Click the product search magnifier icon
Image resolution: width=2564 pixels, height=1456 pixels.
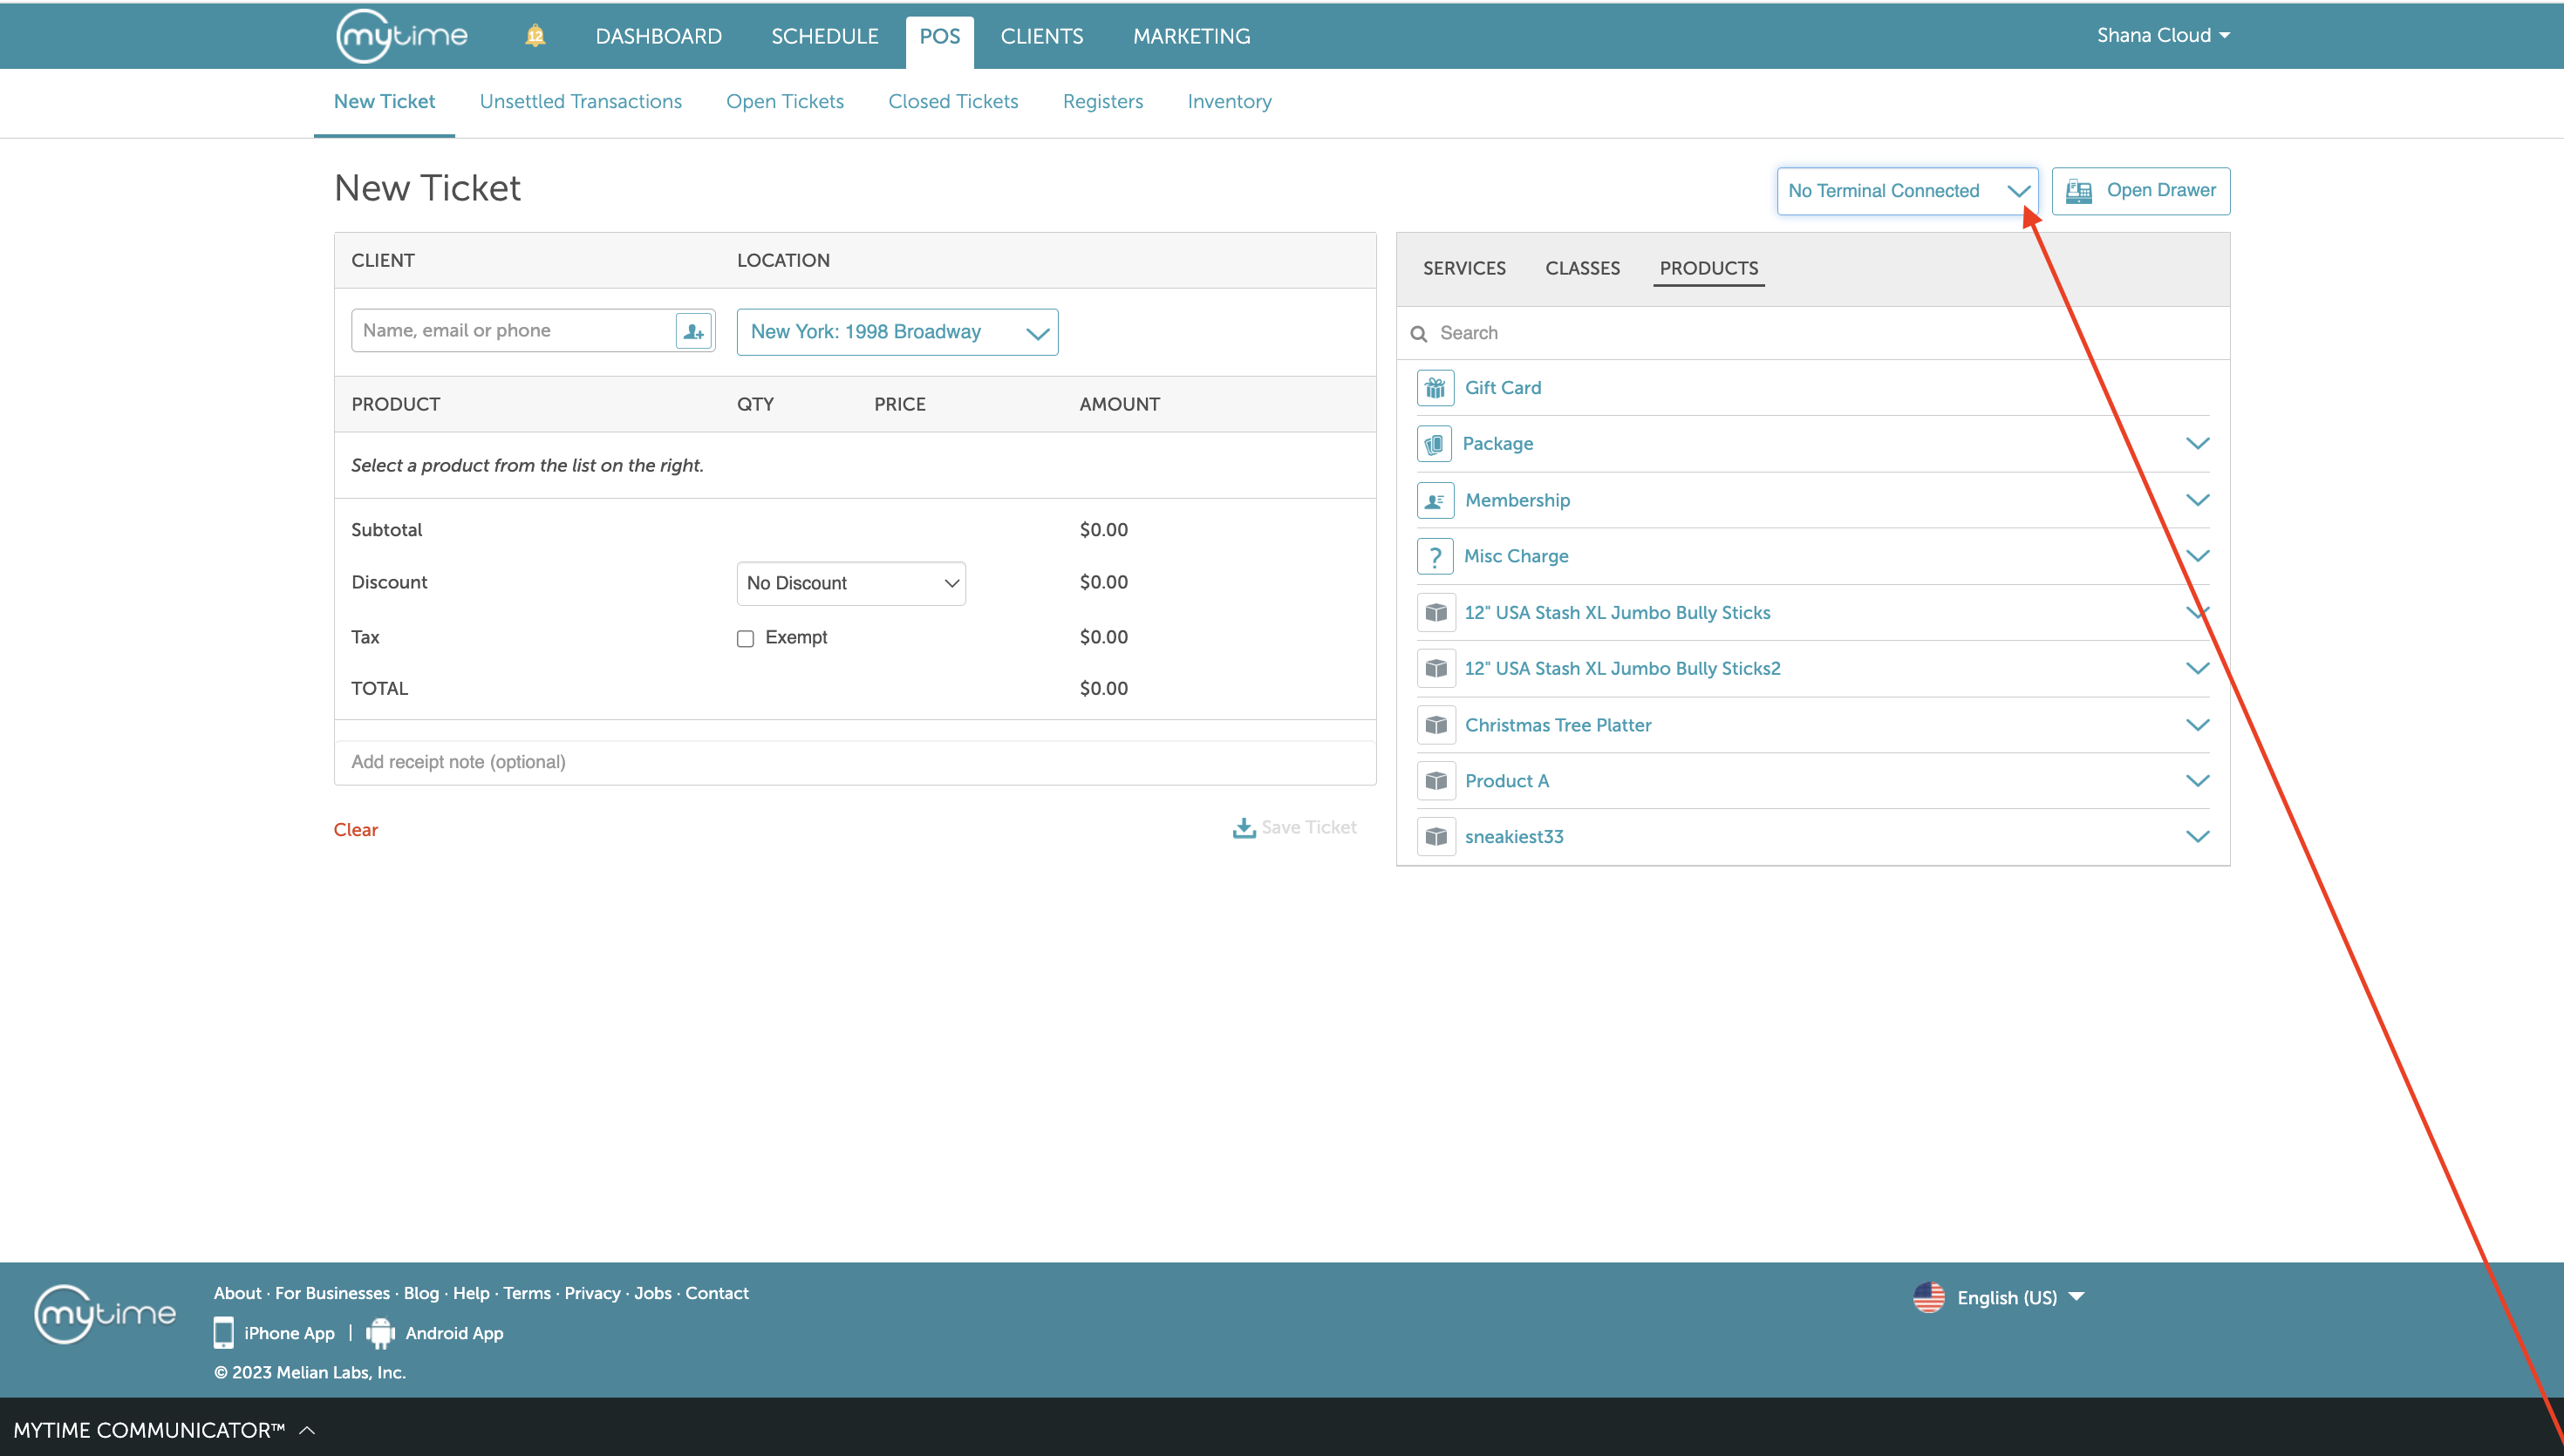[x=1418, y=334]
